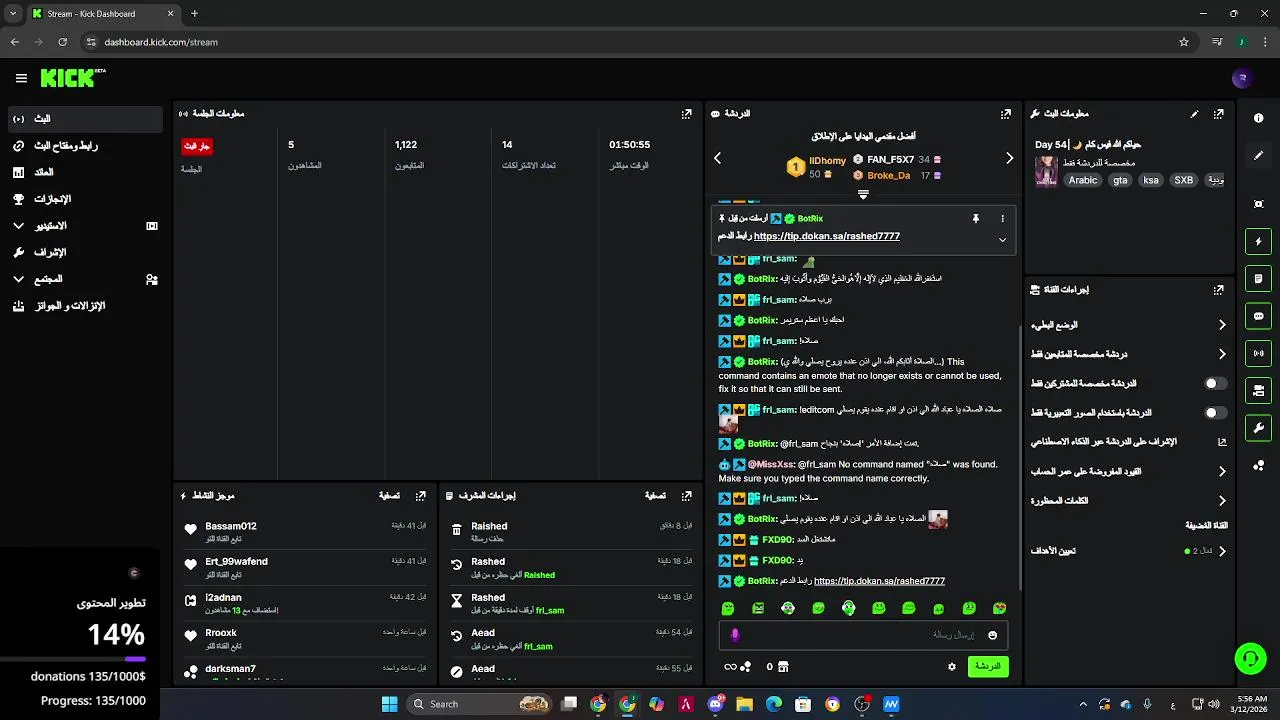This screenshot has height=720, width=1280.
Task: Insert the heart-eyes emote in quick emote row
Action: pyautogui.click(x=999, y=608)
